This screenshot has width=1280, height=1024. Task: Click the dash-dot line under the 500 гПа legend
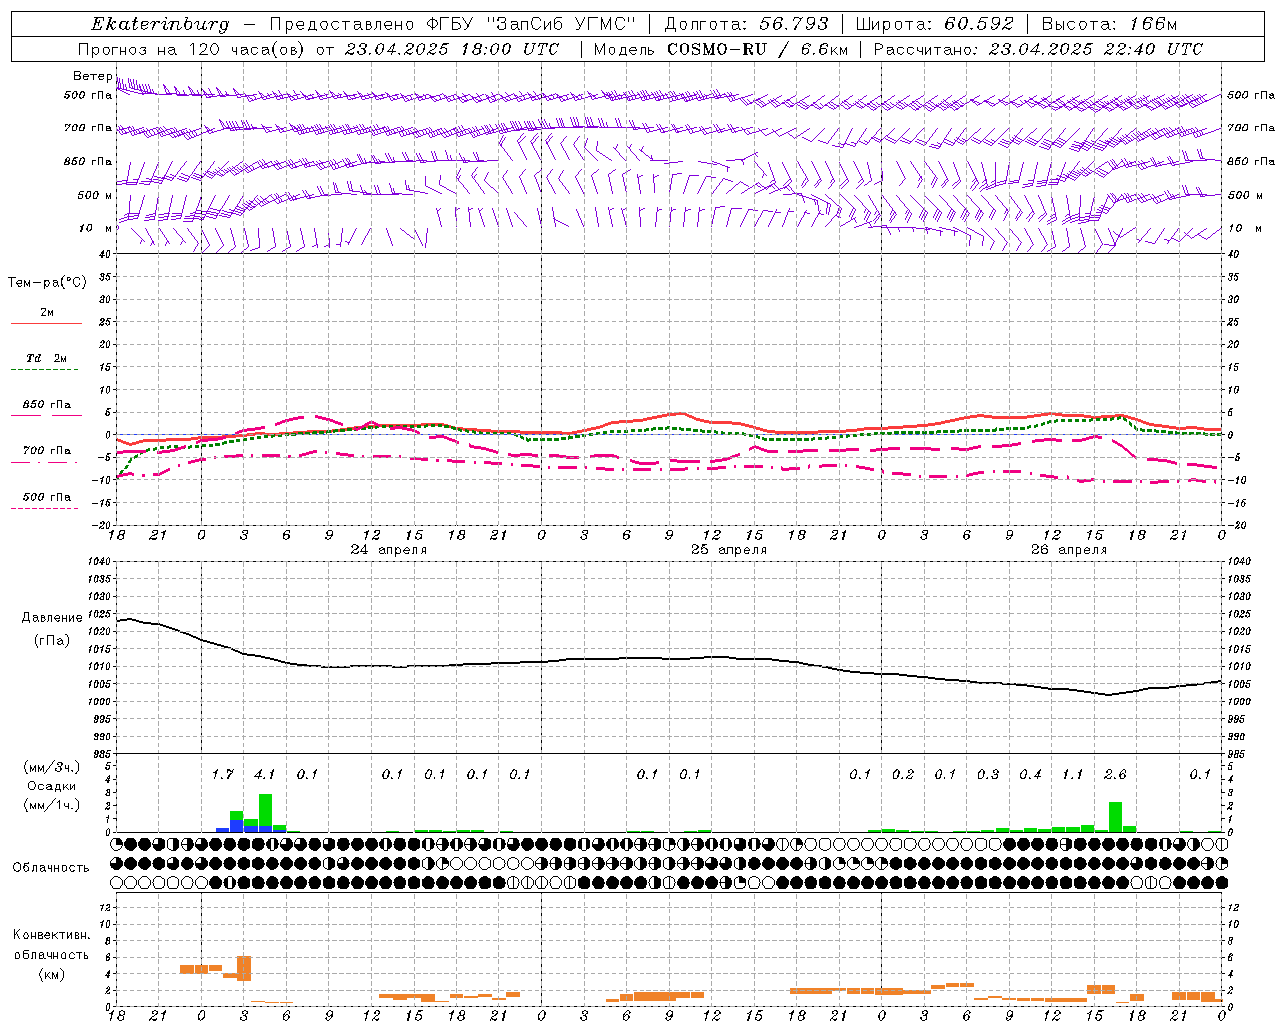(x=46, y=509)
